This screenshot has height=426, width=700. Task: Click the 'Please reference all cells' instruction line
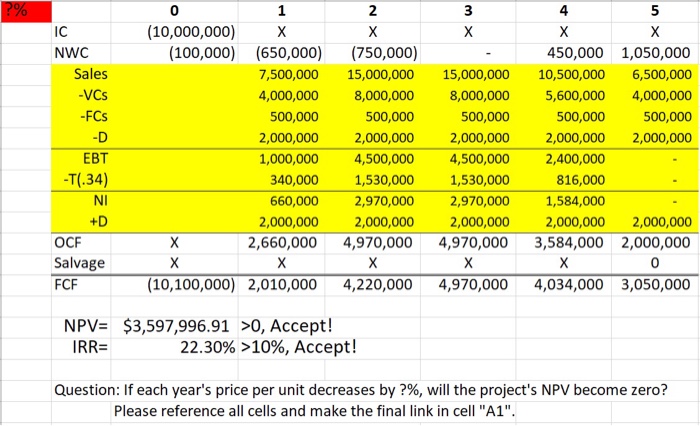coord(314,411)
